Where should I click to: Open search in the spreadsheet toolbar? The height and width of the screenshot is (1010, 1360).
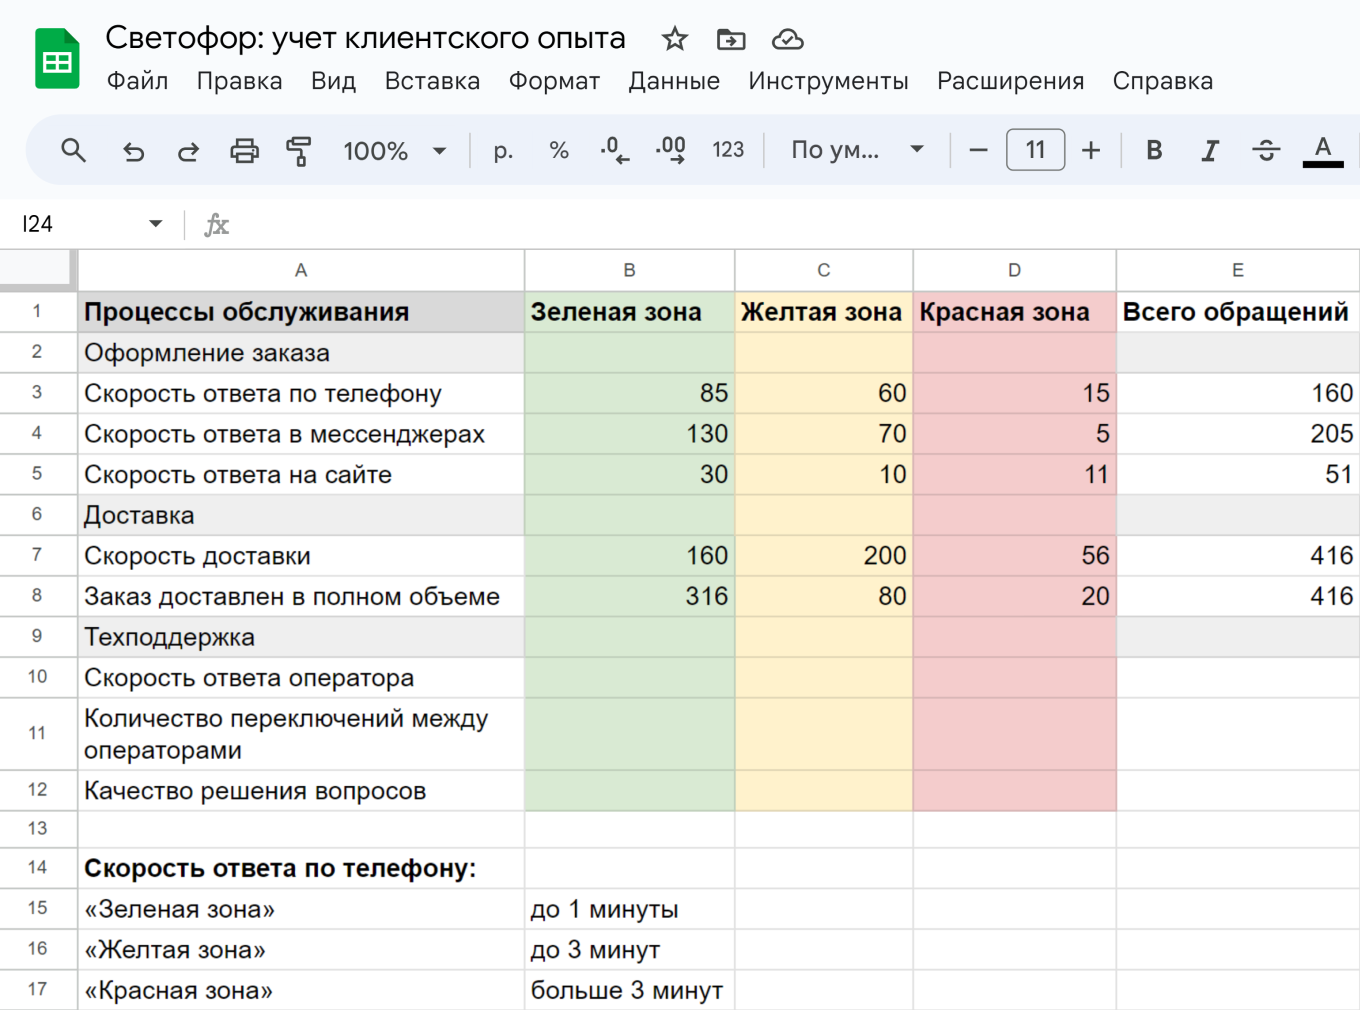point(73,150)
